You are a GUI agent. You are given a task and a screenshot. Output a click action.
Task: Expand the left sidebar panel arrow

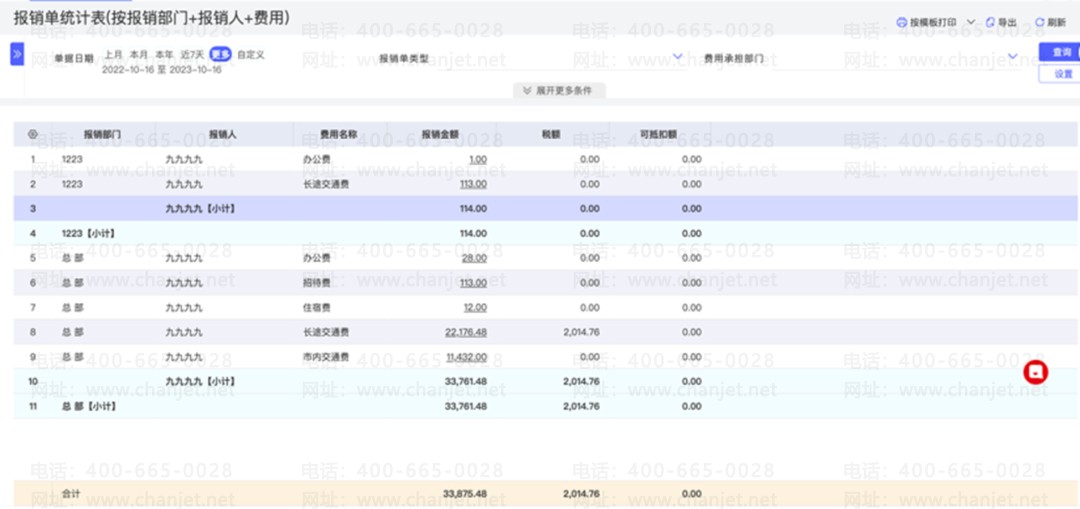tap(17, 54)
